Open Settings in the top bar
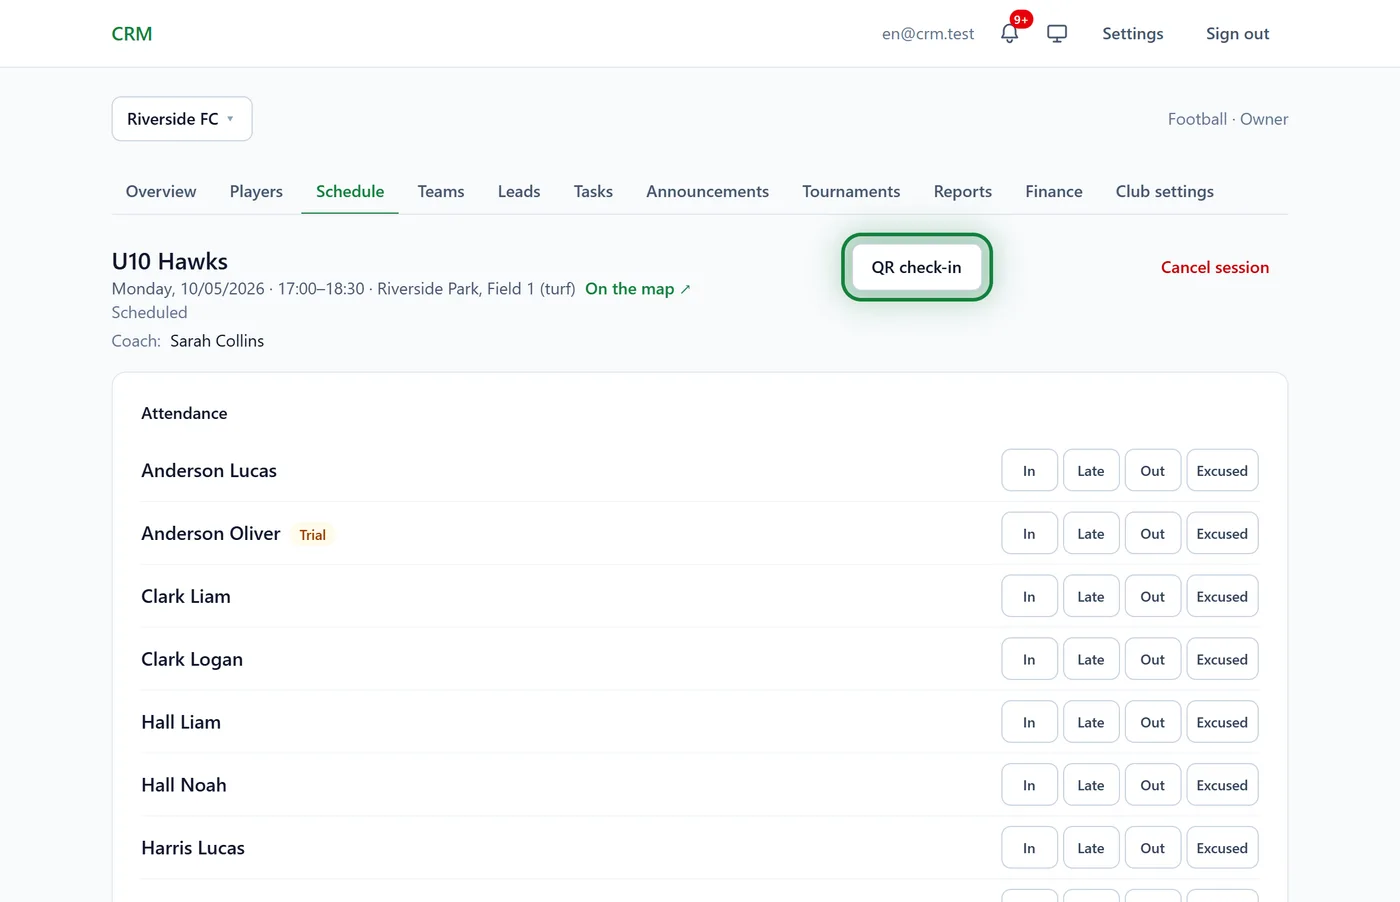Screen dimensions: 1400x902 1133,34
